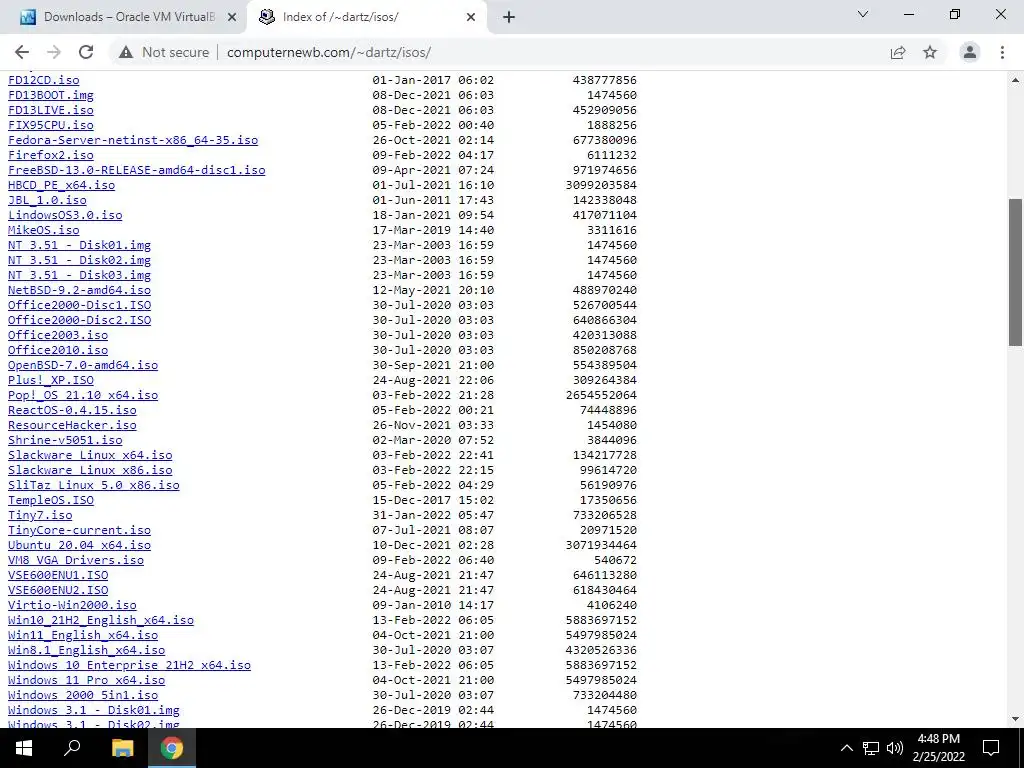
Task: Open the FD13BOOT.img link
Action: click(x=51, y=95)
